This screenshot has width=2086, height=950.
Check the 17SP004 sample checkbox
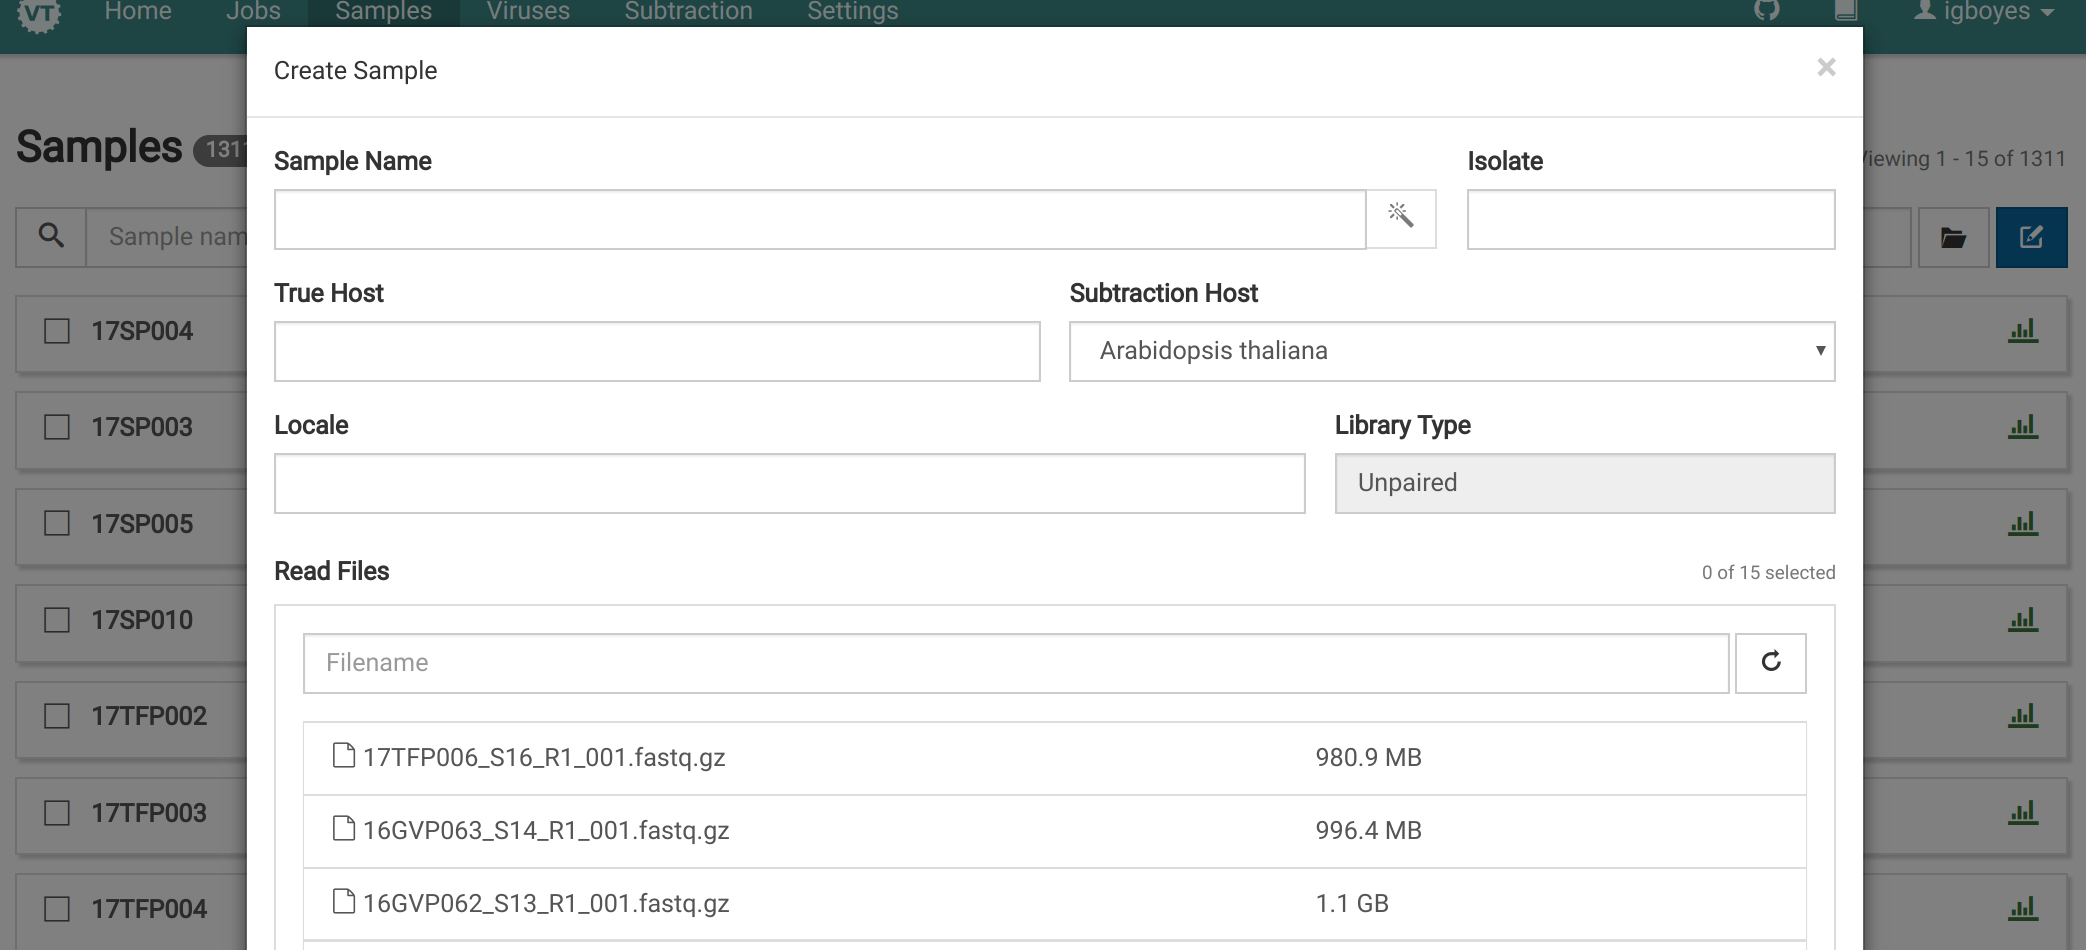[x=57, y=331]
